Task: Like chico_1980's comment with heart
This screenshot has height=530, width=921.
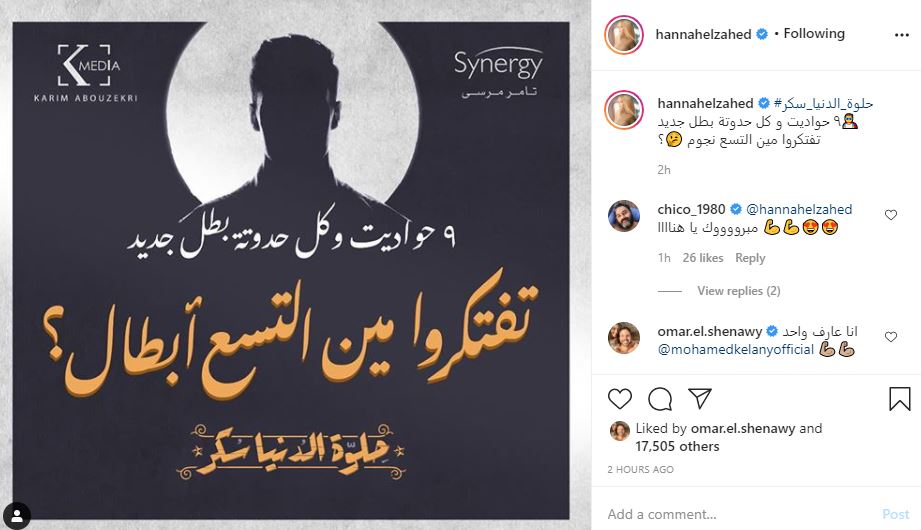Action: coord(891,215)
